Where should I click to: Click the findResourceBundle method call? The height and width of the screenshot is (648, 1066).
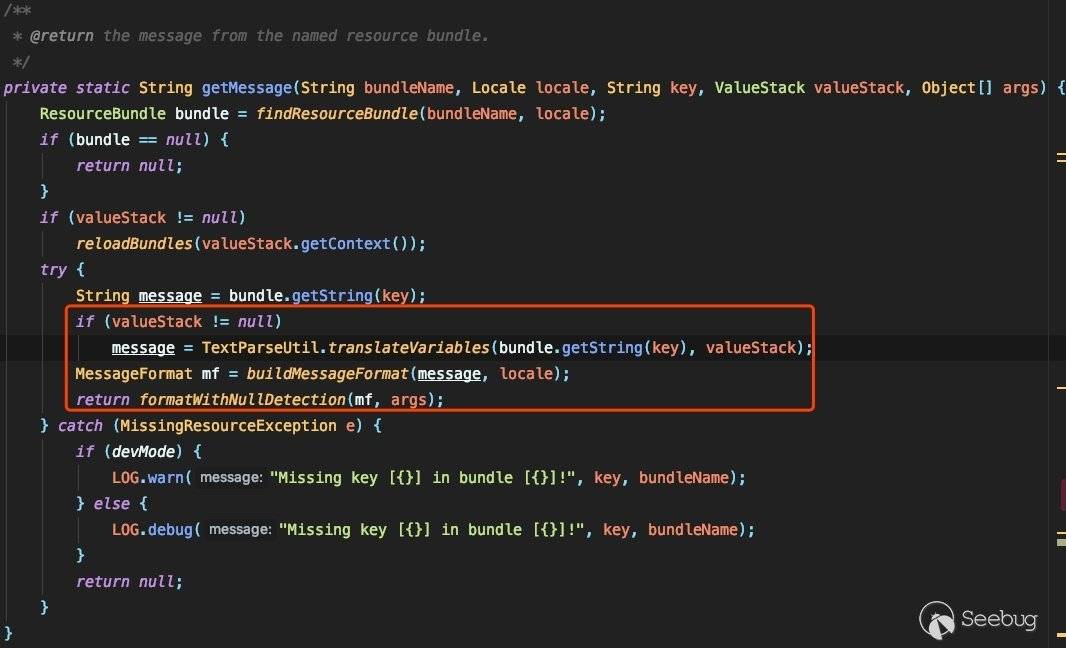tap(337, 114)
